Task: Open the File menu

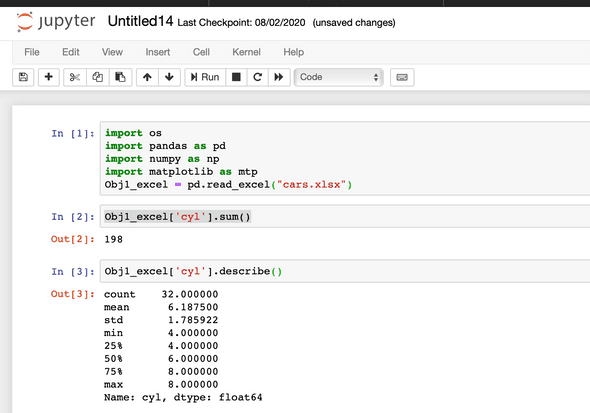Action: click(x=32, y=52)
